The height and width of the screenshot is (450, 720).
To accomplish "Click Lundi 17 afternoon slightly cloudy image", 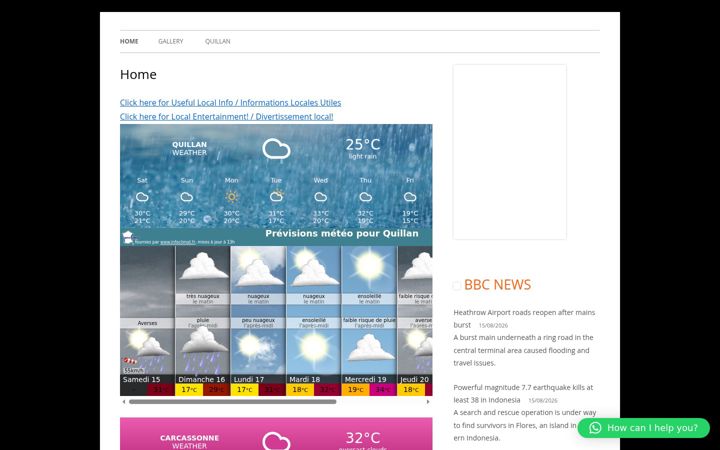I will pyautogui.click(x=258, y=351).
